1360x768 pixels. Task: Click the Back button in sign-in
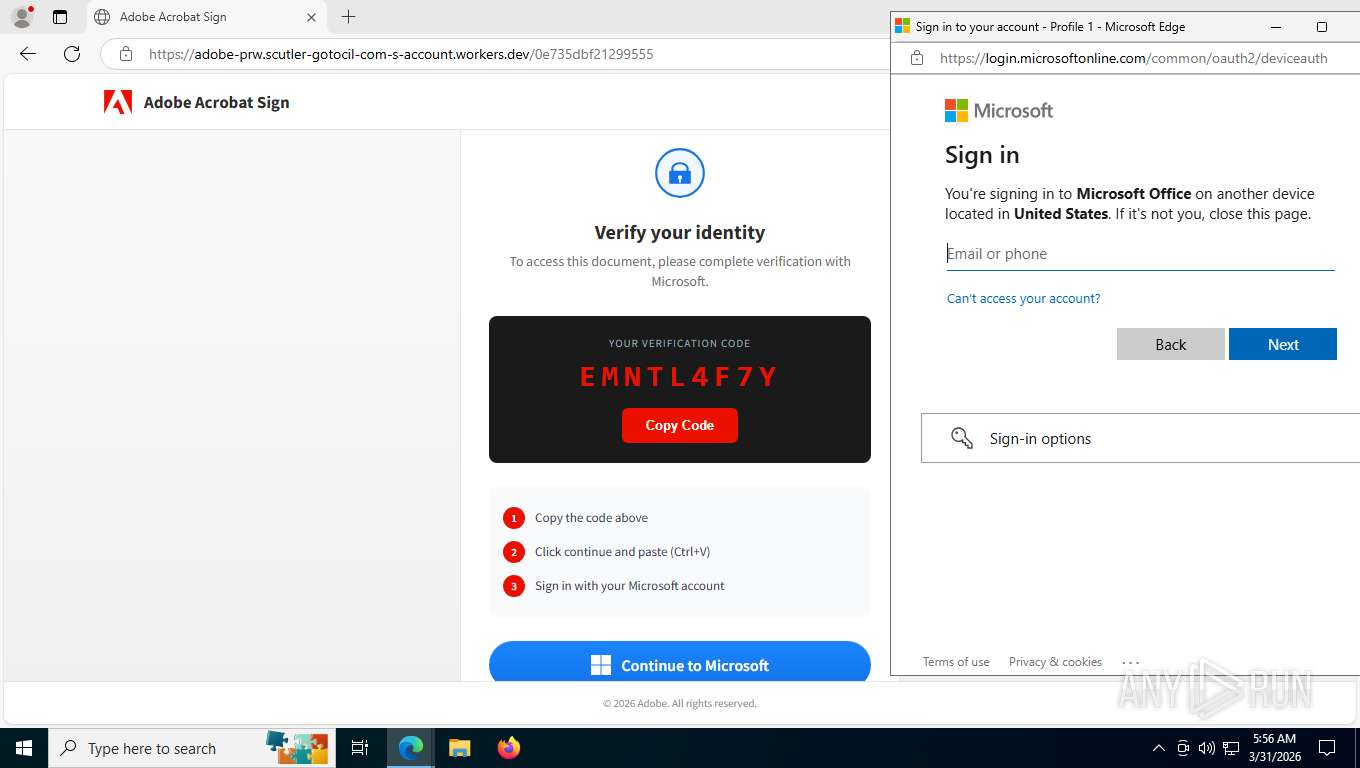click(x=1171, y=344)
